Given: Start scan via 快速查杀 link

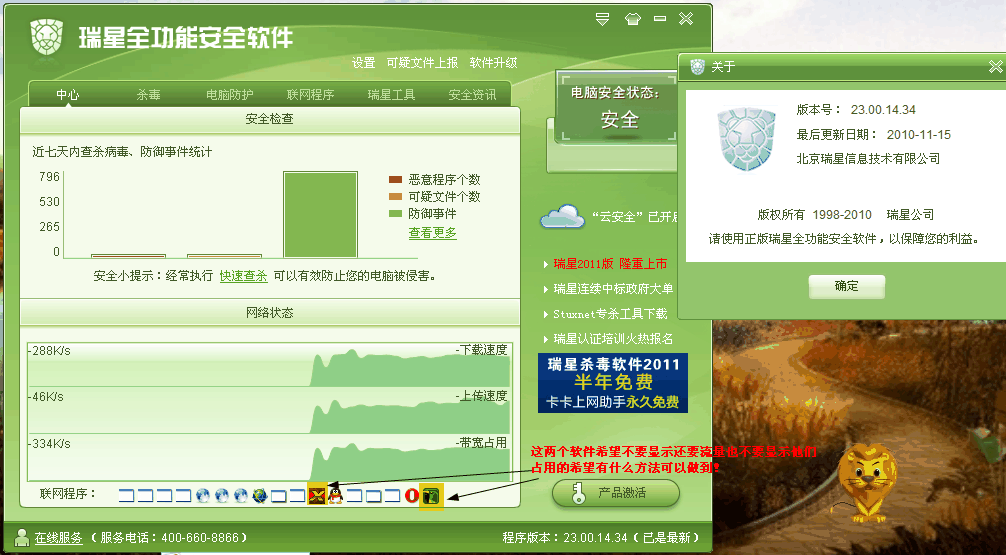Looking at the screenshot, I should pos(243,276).
